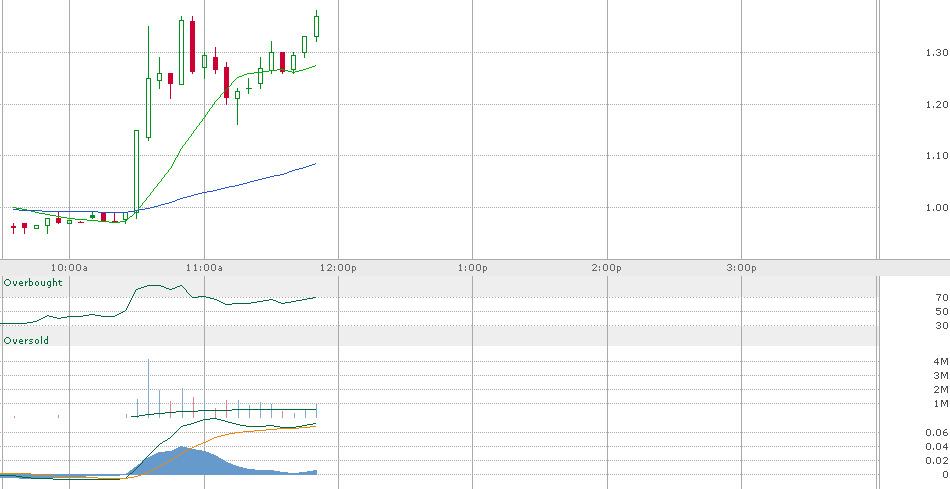Screen dimensions: 950x489
Task: Click the 1.30 price axis label
Action: pyautogui.click(x=937, y=53)
